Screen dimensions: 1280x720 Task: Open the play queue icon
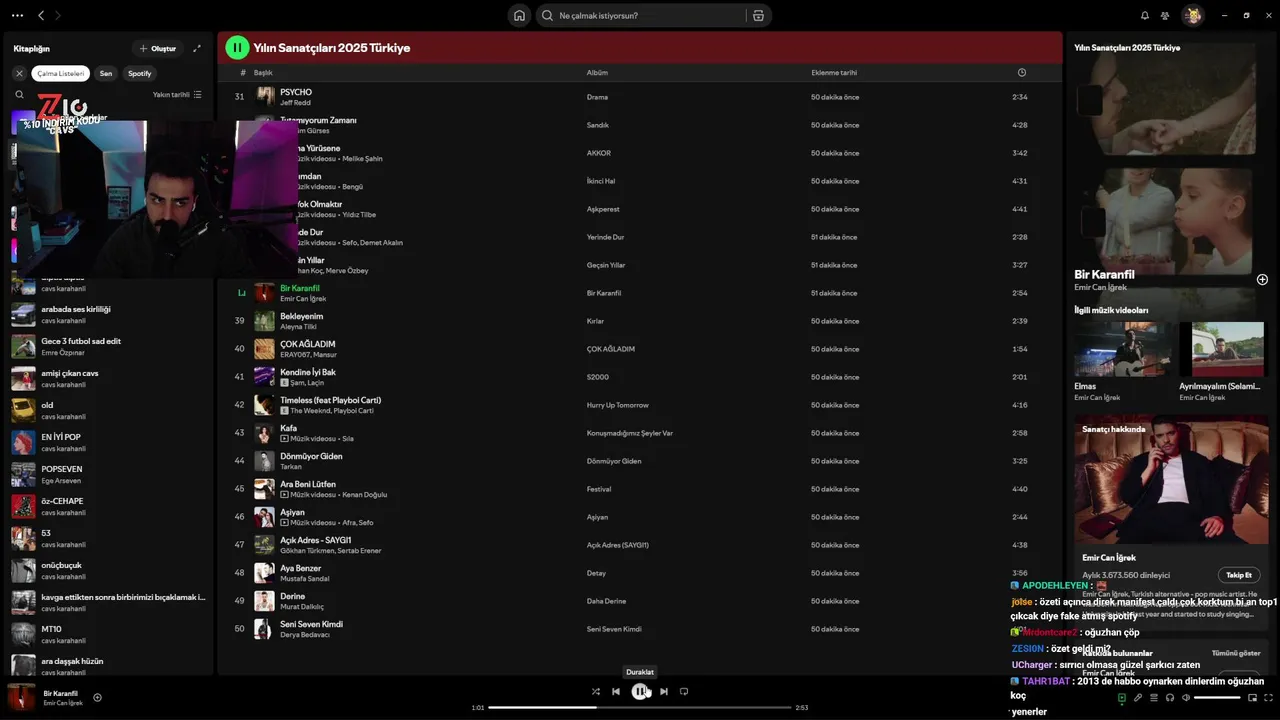click(x=1153, y=697)
